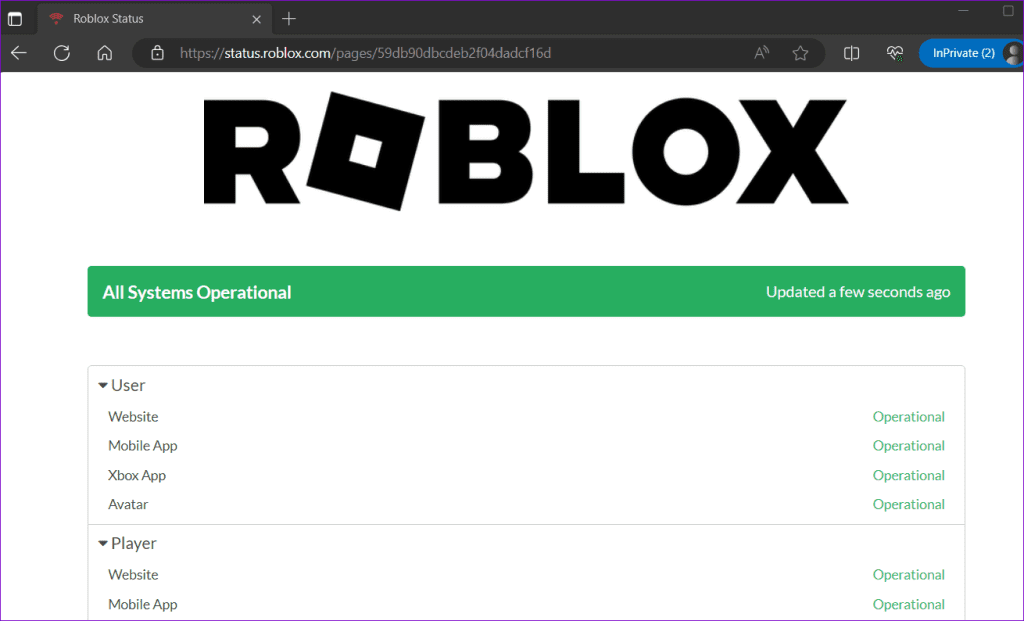Check Website status under User
The height and width of the screenshot is (621, 1024).
click(x=133, y=416)
